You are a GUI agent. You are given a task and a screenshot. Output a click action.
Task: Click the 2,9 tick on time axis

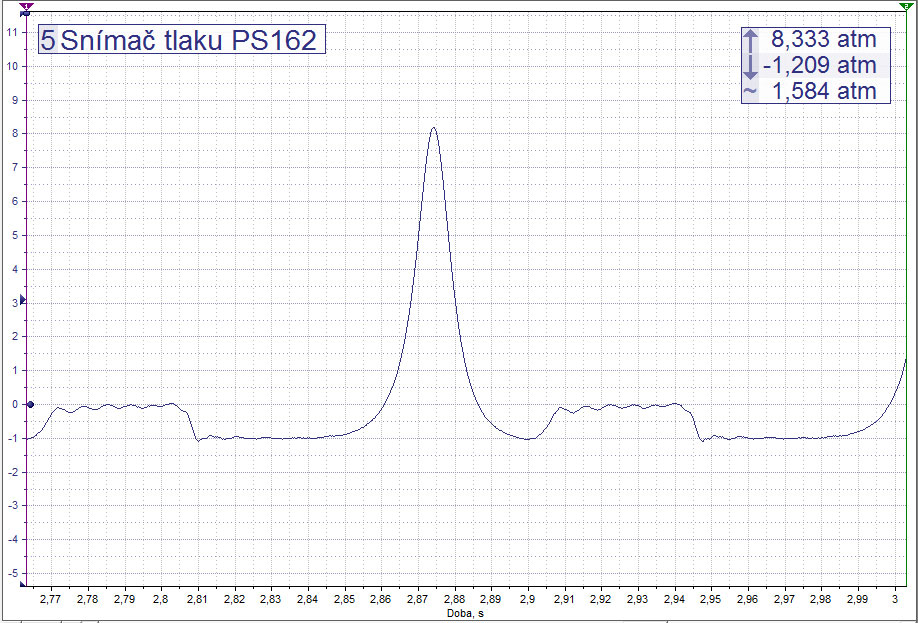click(527, 600)
